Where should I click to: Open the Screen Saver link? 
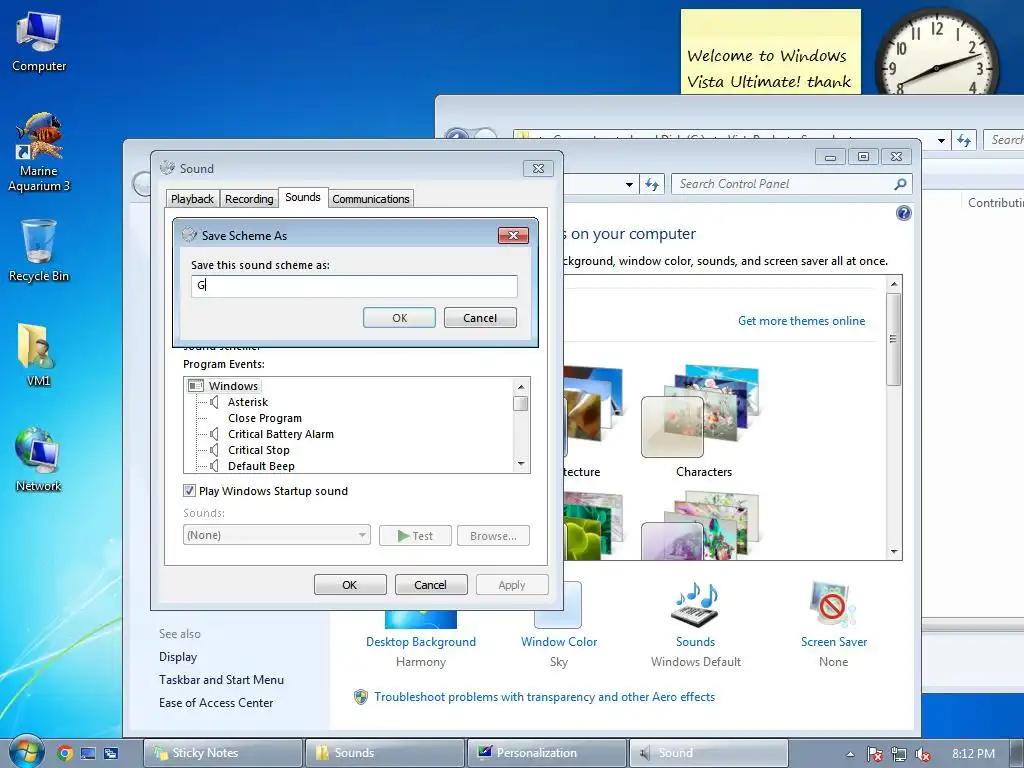click(833, 641)
